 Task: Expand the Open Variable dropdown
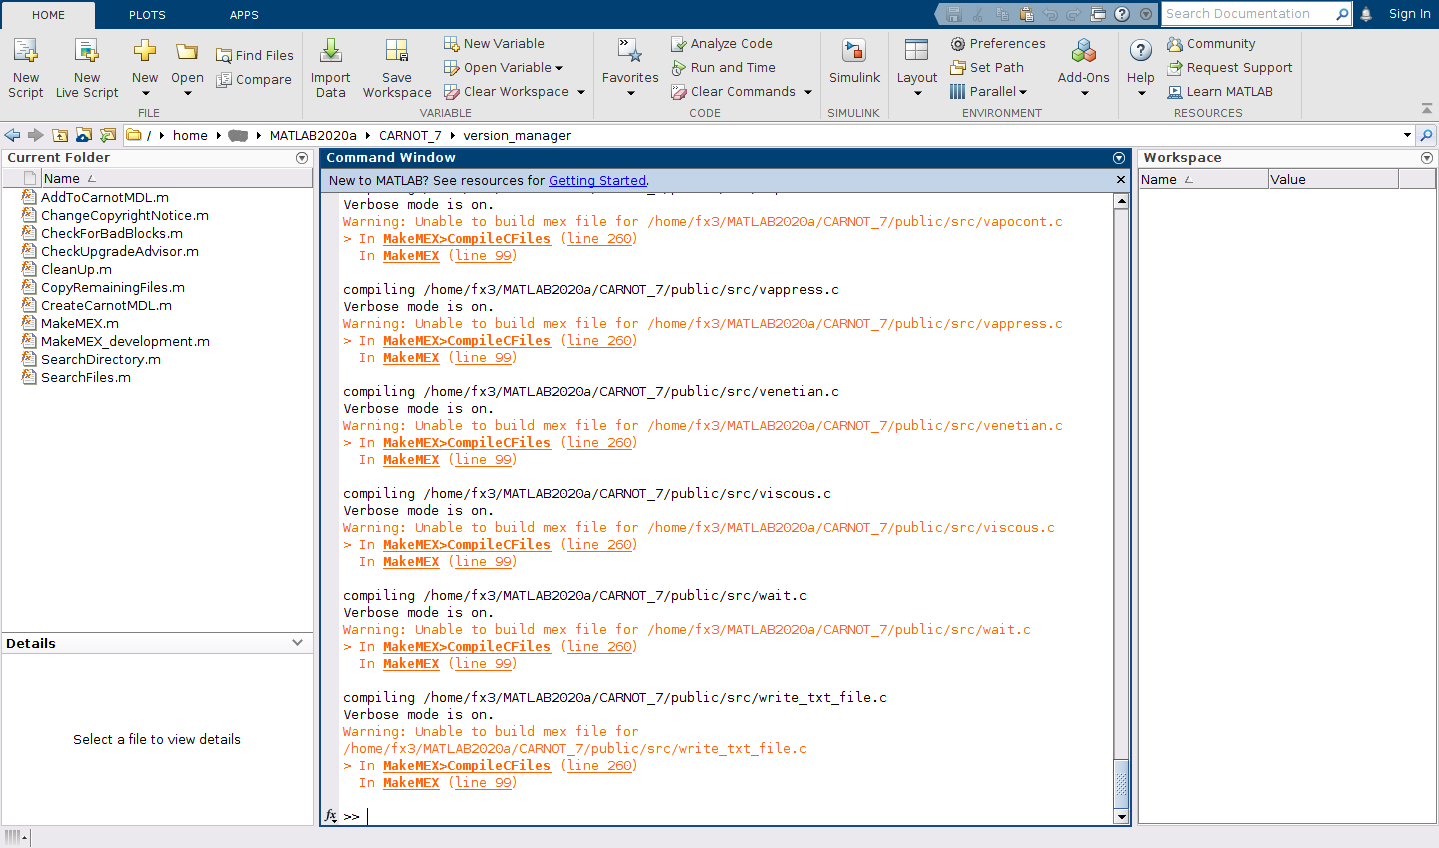(559, 68)
